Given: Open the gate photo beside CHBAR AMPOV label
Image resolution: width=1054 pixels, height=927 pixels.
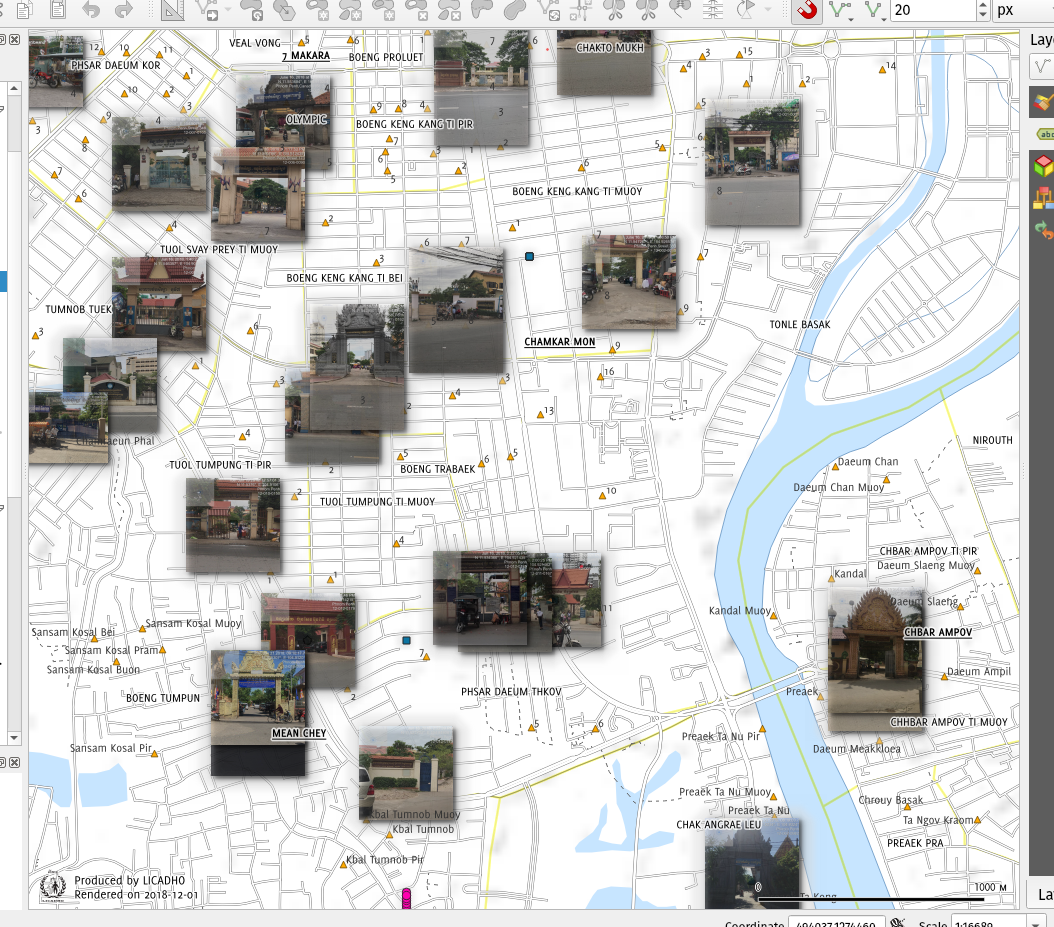Looking at the screenshot, I should tap(875, 659).
